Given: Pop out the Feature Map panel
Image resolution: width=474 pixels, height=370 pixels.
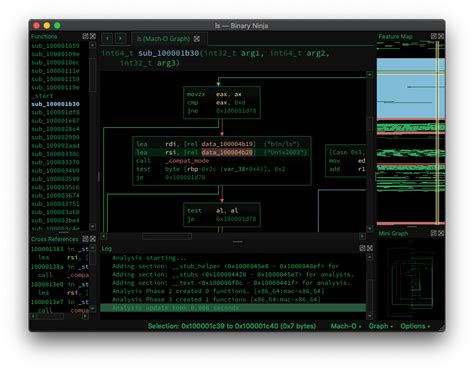Looking at the screenshot, I should pyautogui.click(x=434, y=36).
